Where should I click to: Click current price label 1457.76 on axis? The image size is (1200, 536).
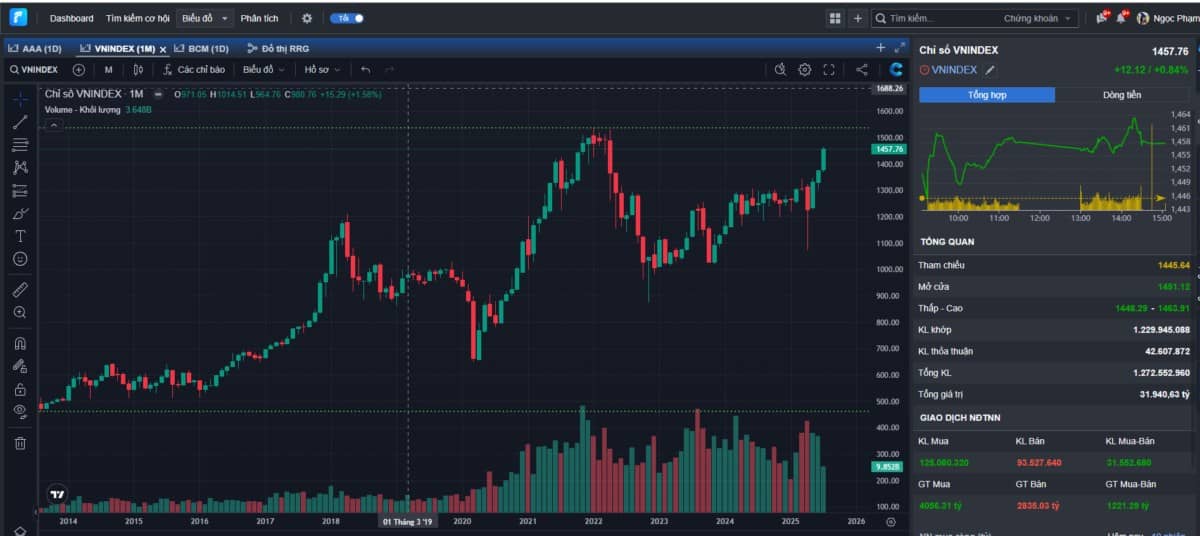click(x=888, y=148)
